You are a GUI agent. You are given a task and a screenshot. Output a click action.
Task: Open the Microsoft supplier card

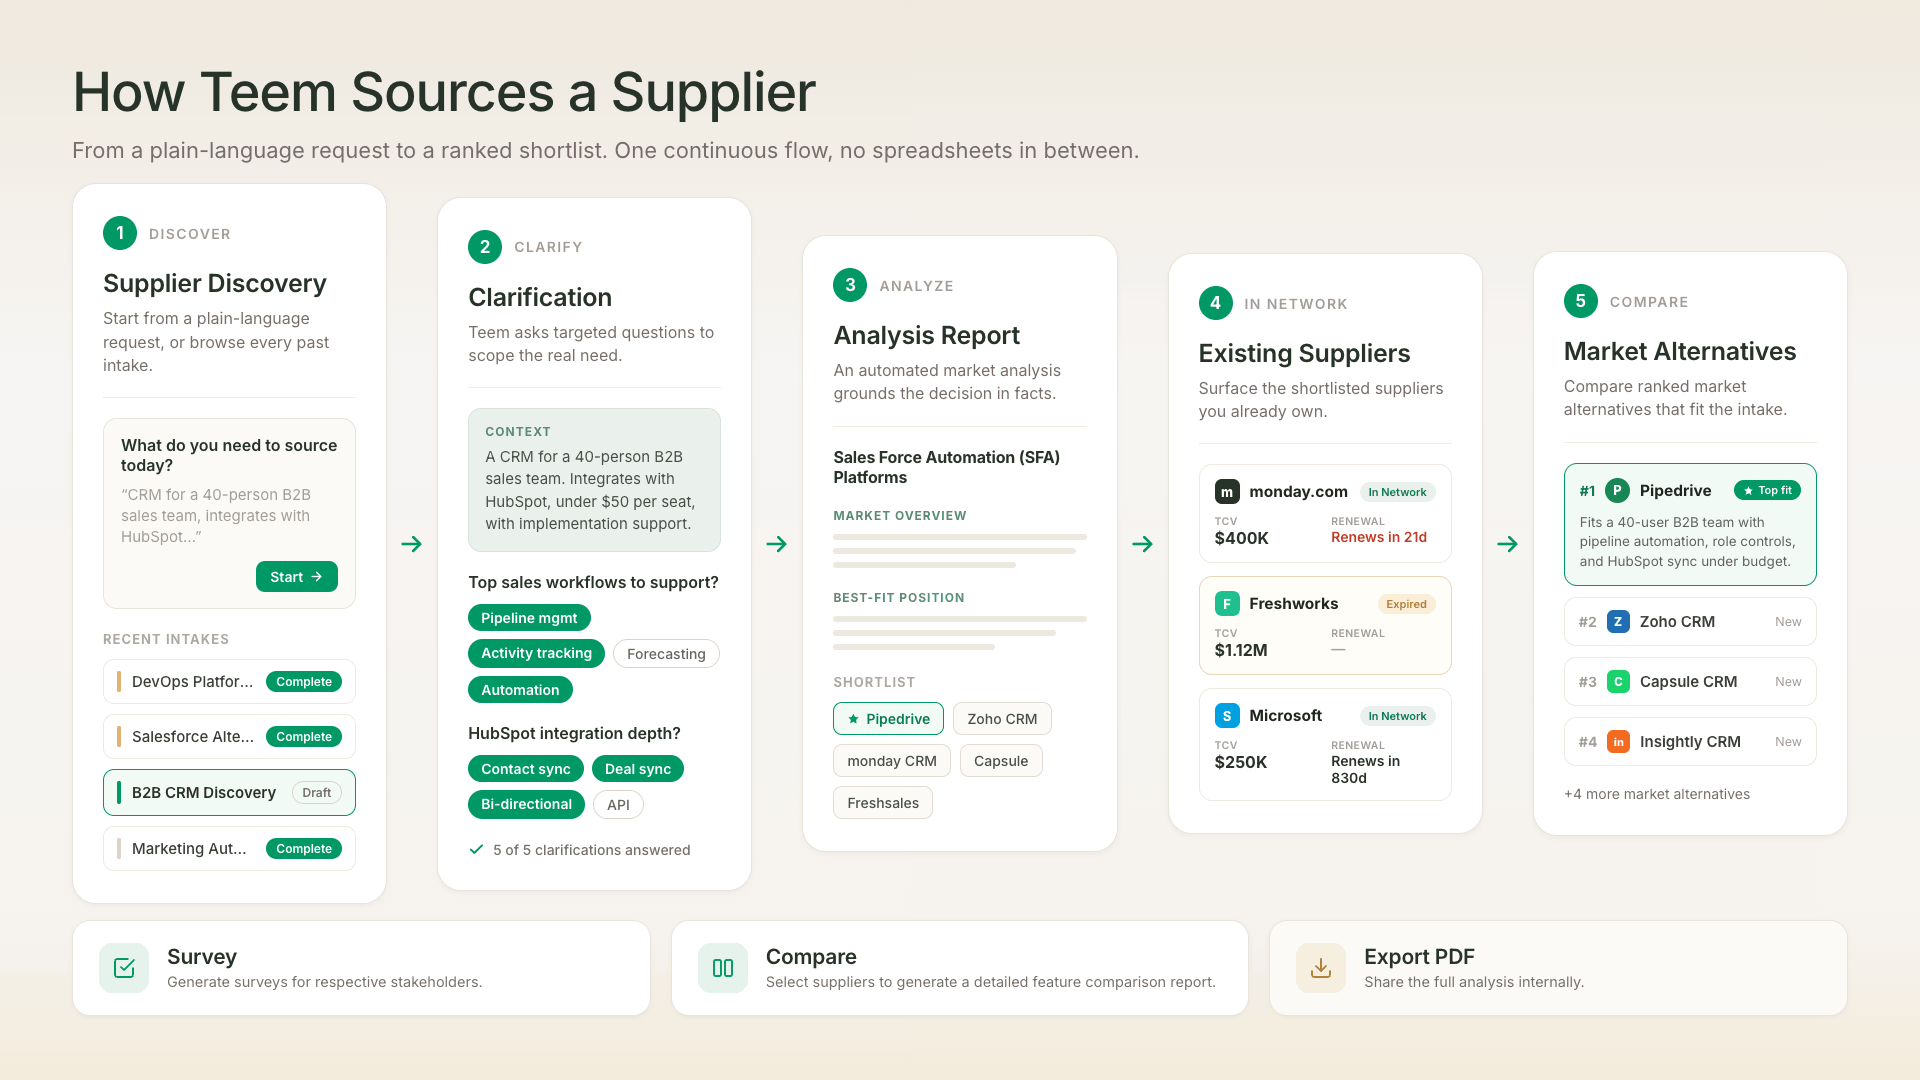click(x=1325, y=745)
